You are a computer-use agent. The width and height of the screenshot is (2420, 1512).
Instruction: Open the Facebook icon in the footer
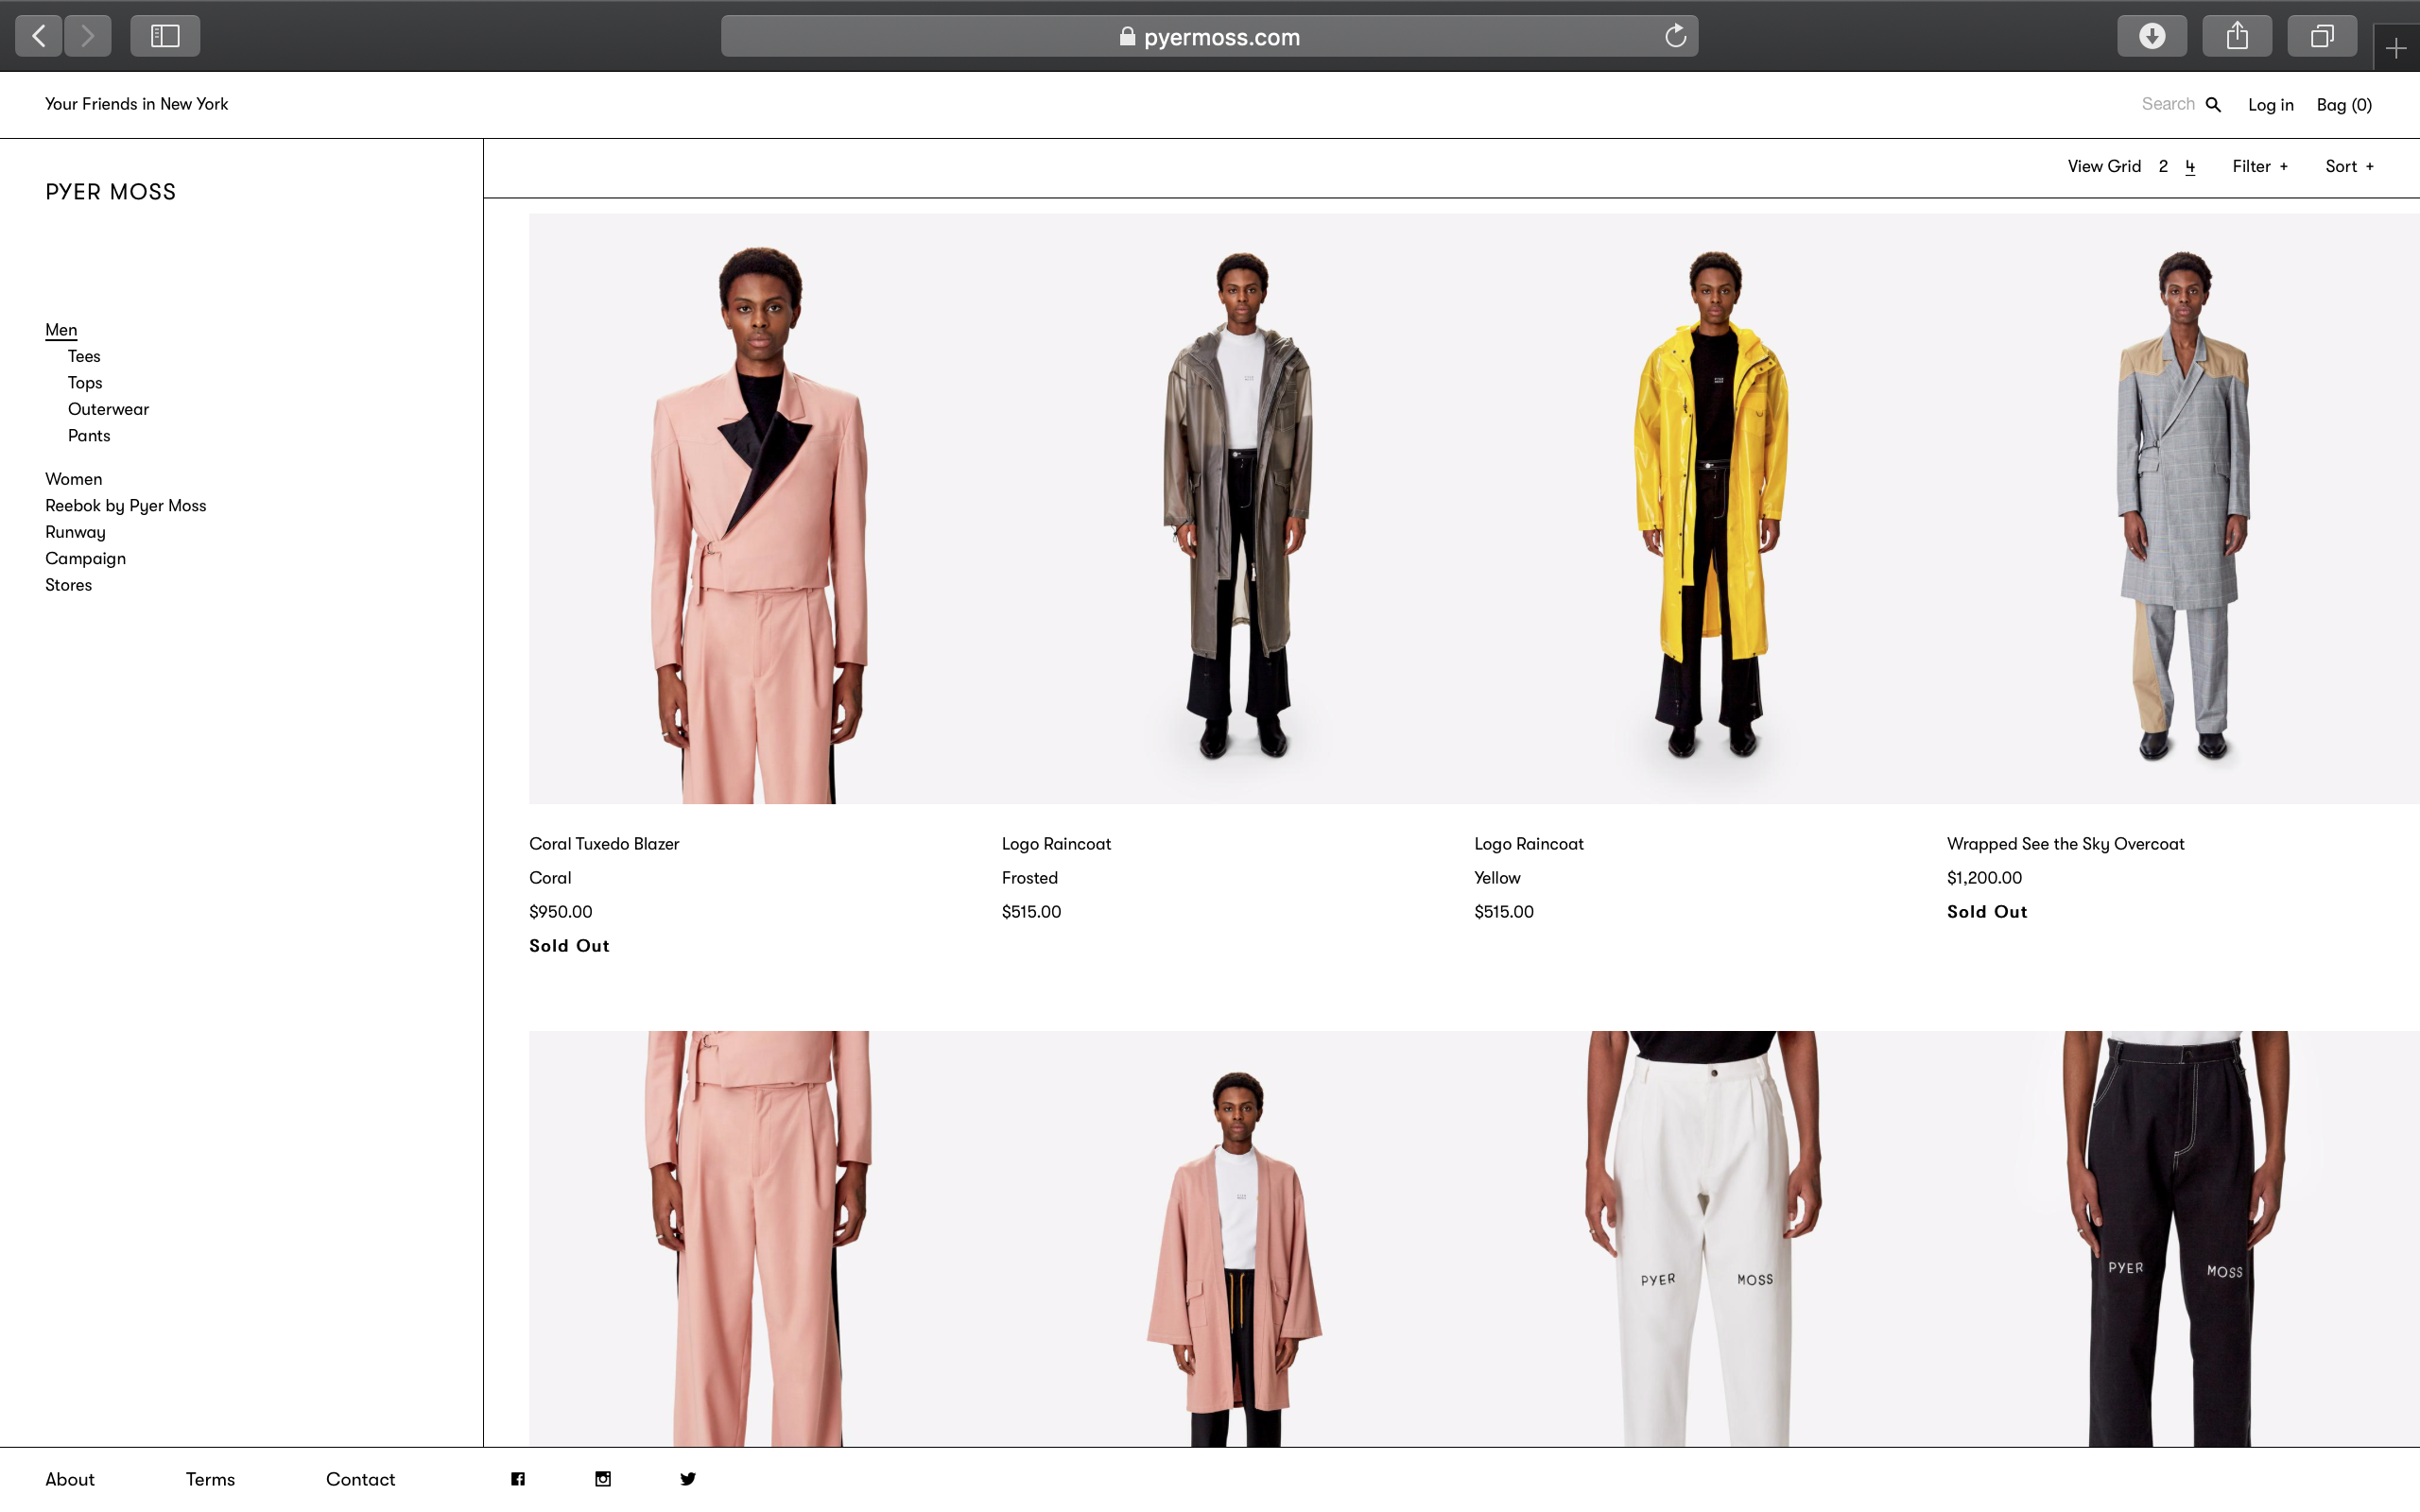518,1479
